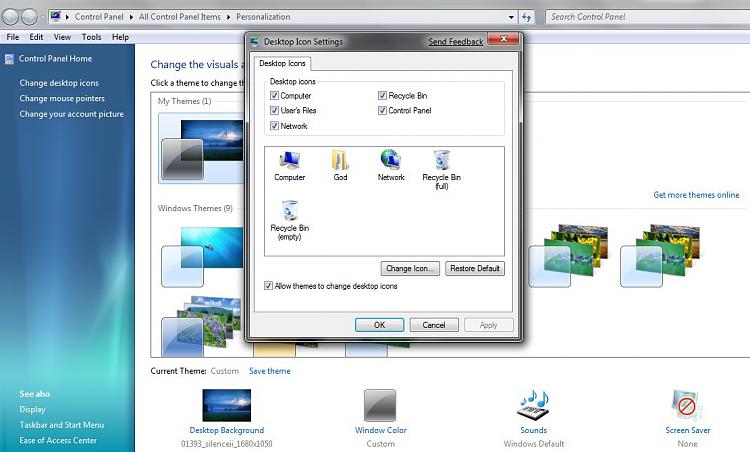Uncheck the Network checkbox
The width and height of the screenshot is (750, 452).
pyautogui.click(x=274, y=126)
